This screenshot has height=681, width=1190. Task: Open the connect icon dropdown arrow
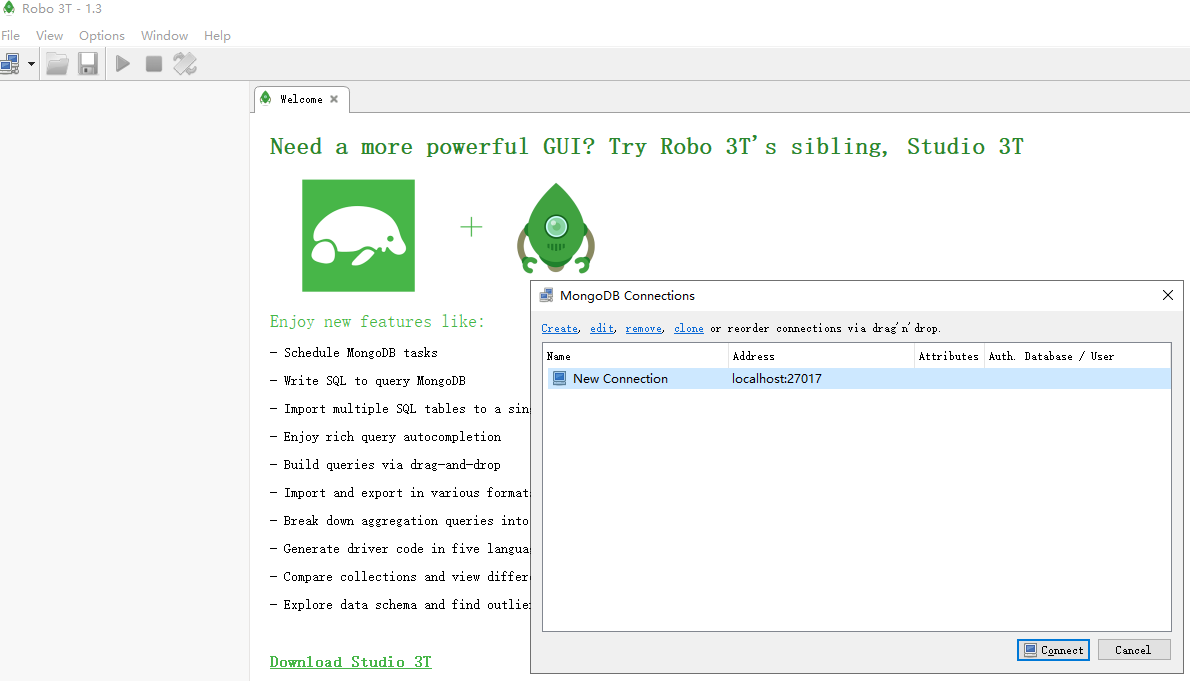tap(31, 64)
